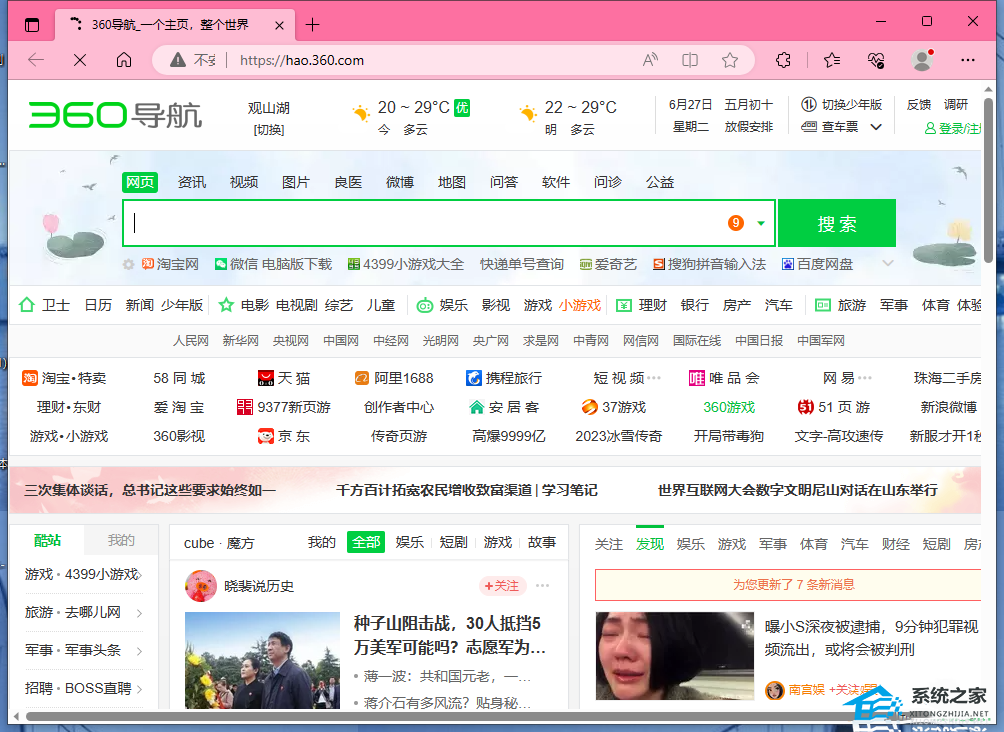Go to browser home page icon

pos(124,60)
